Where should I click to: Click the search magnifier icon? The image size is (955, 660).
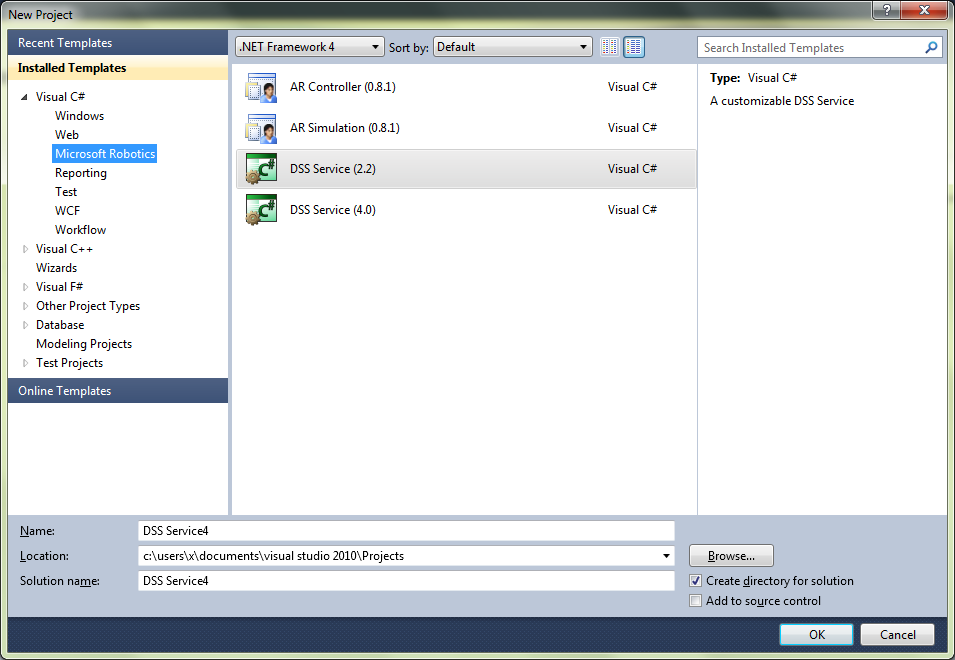(x=931, y=47)
